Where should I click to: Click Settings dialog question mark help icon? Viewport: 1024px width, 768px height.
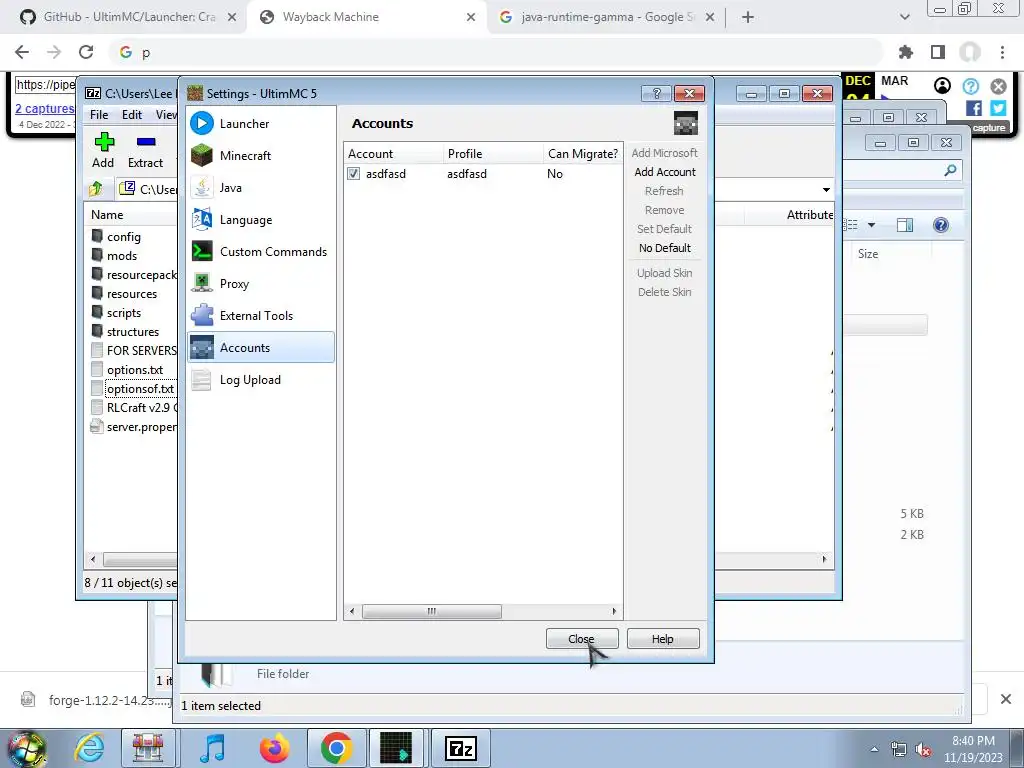[x=656, y=93]
